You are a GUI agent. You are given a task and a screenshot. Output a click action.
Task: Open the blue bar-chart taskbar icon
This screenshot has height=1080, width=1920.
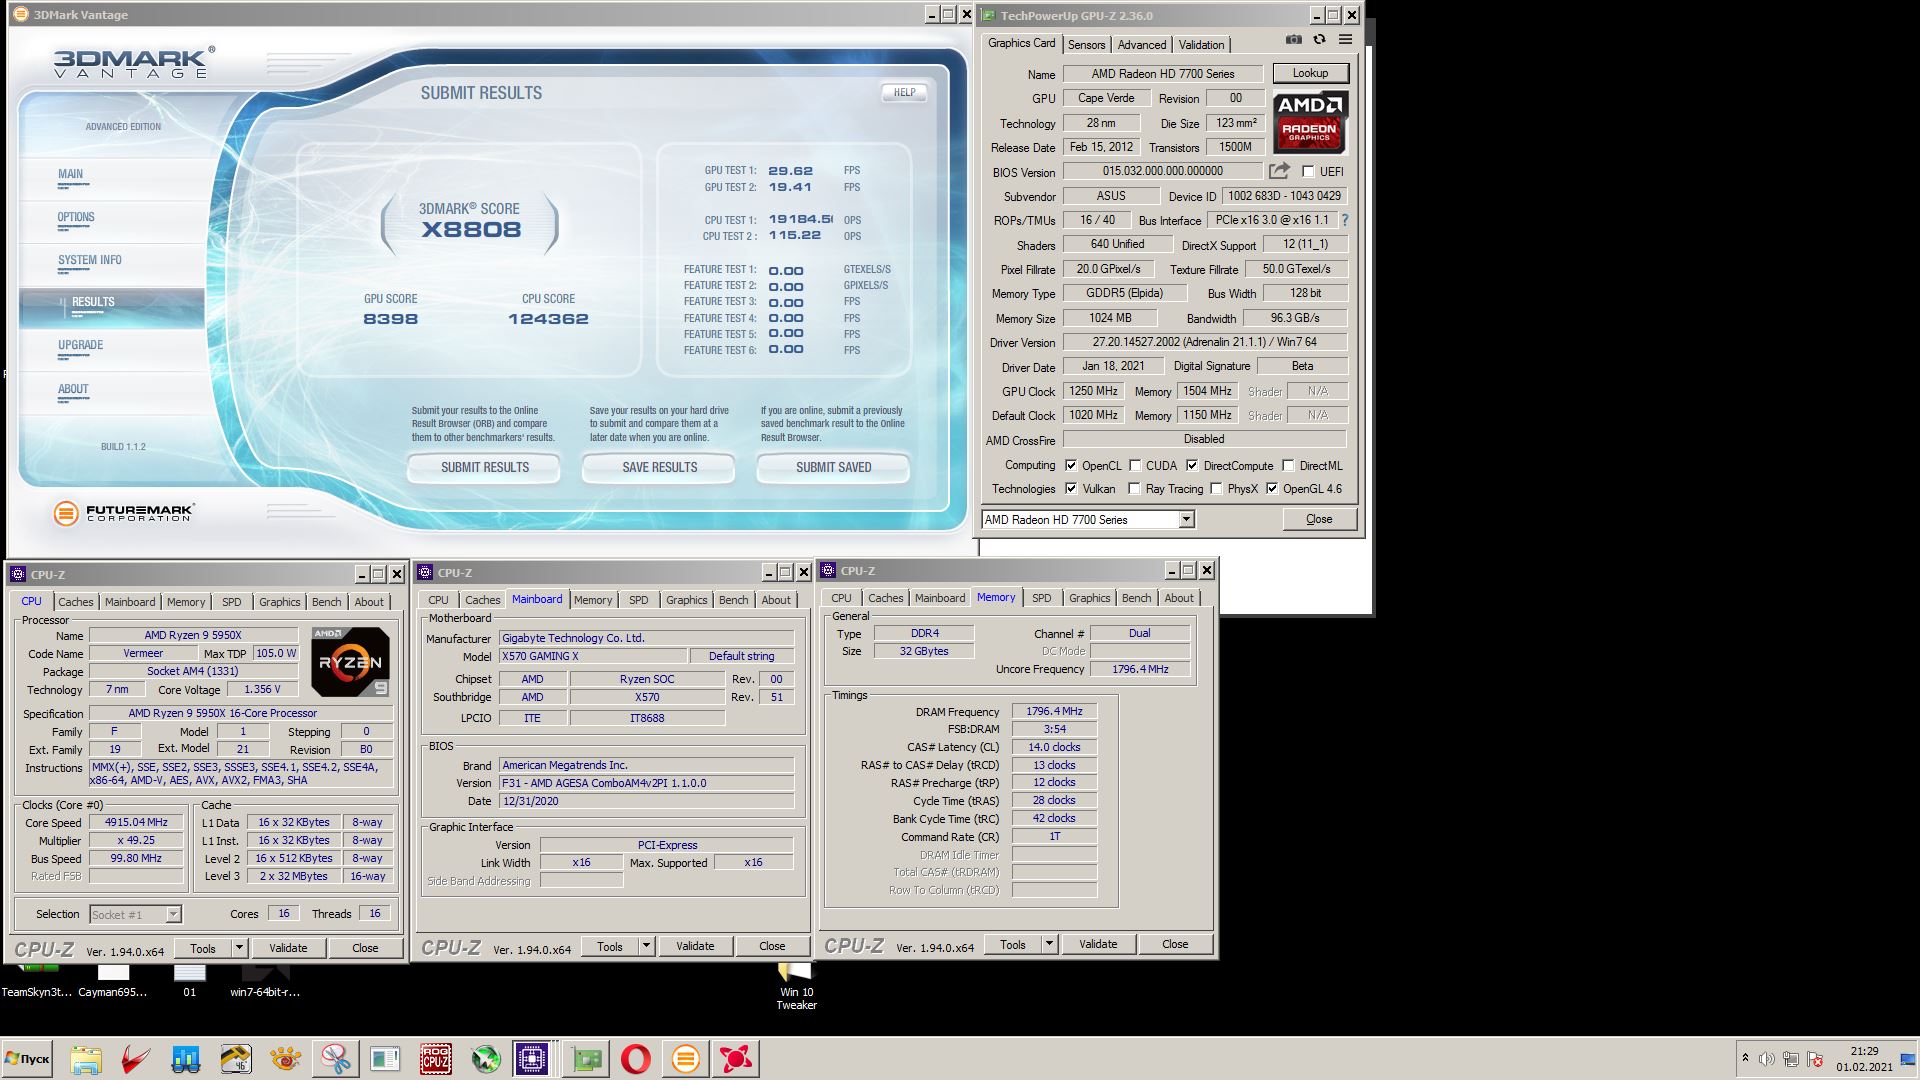point(185,1059)
